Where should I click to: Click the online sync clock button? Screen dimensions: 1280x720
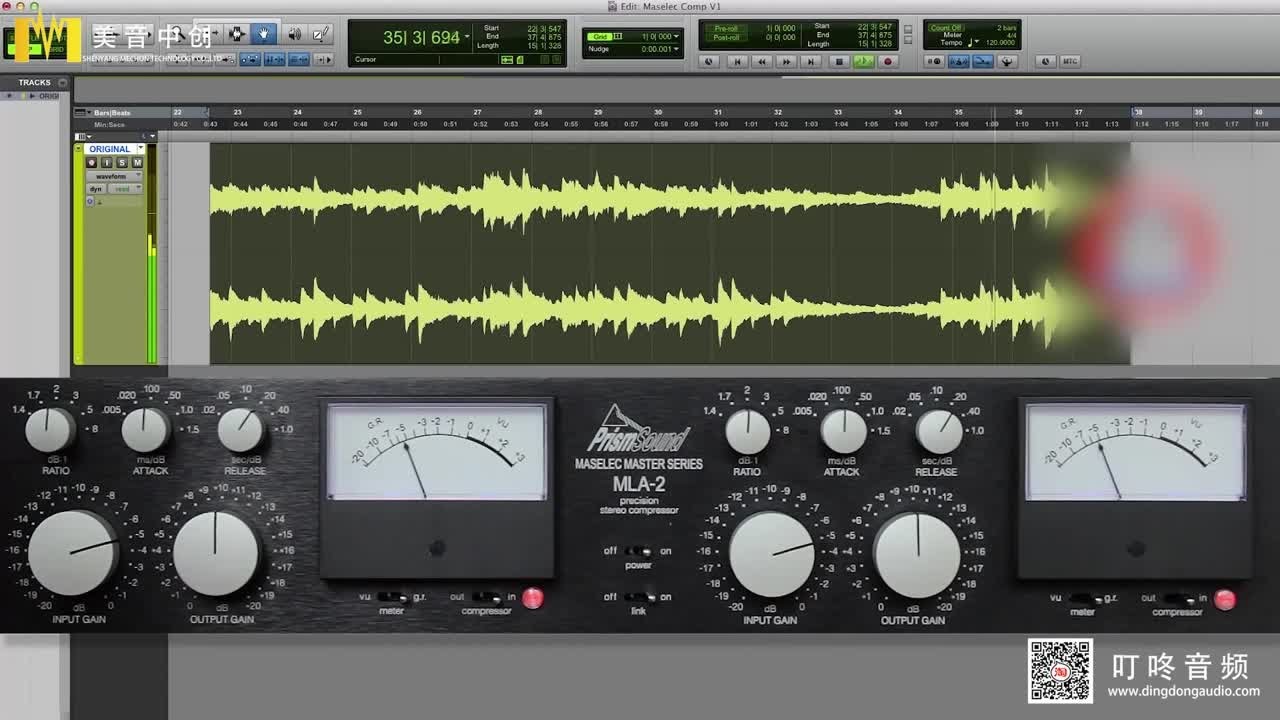709,62
